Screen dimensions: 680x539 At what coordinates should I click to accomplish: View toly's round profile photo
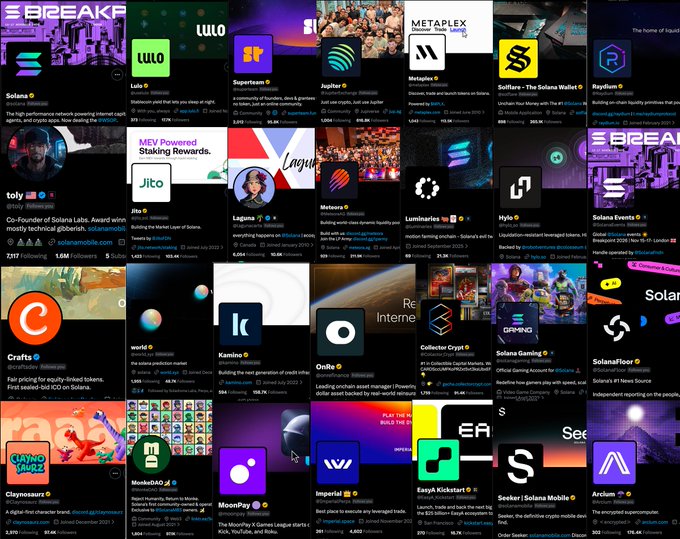pyautogui.click(x=37, y=153)
